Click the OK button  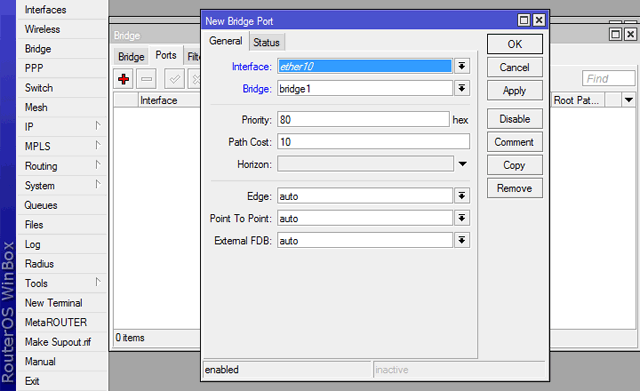pos(515,44)
